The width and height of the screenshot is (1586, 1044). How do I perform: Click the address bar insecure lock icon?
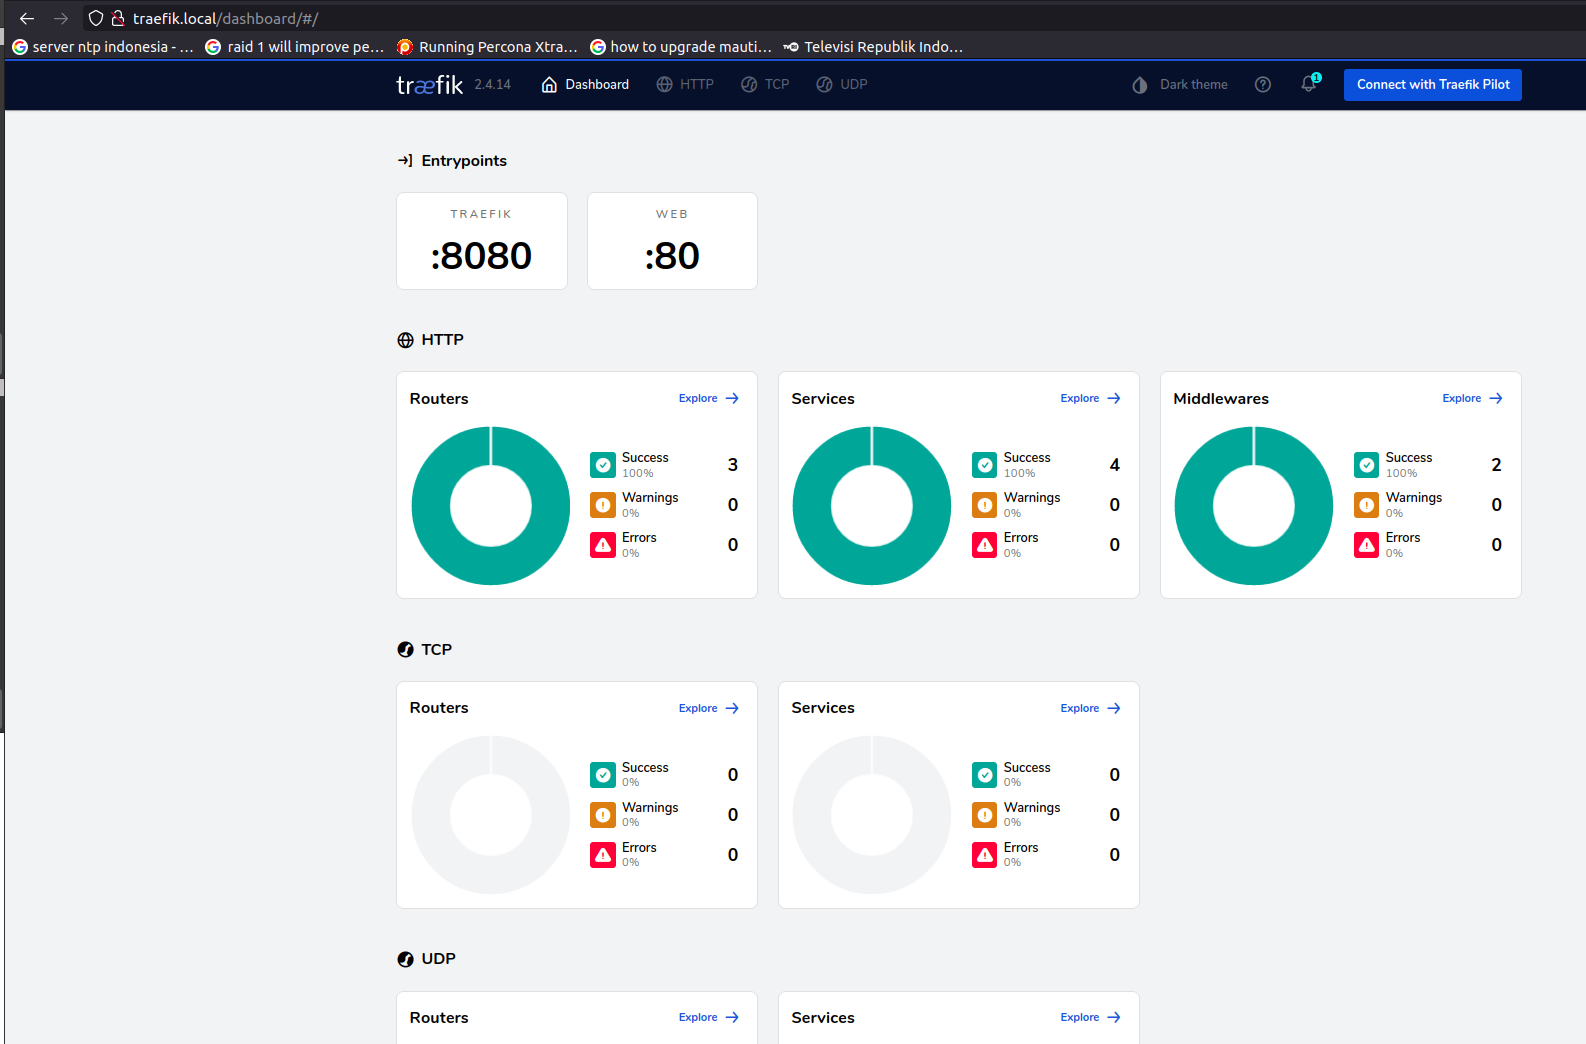[118, 18]
